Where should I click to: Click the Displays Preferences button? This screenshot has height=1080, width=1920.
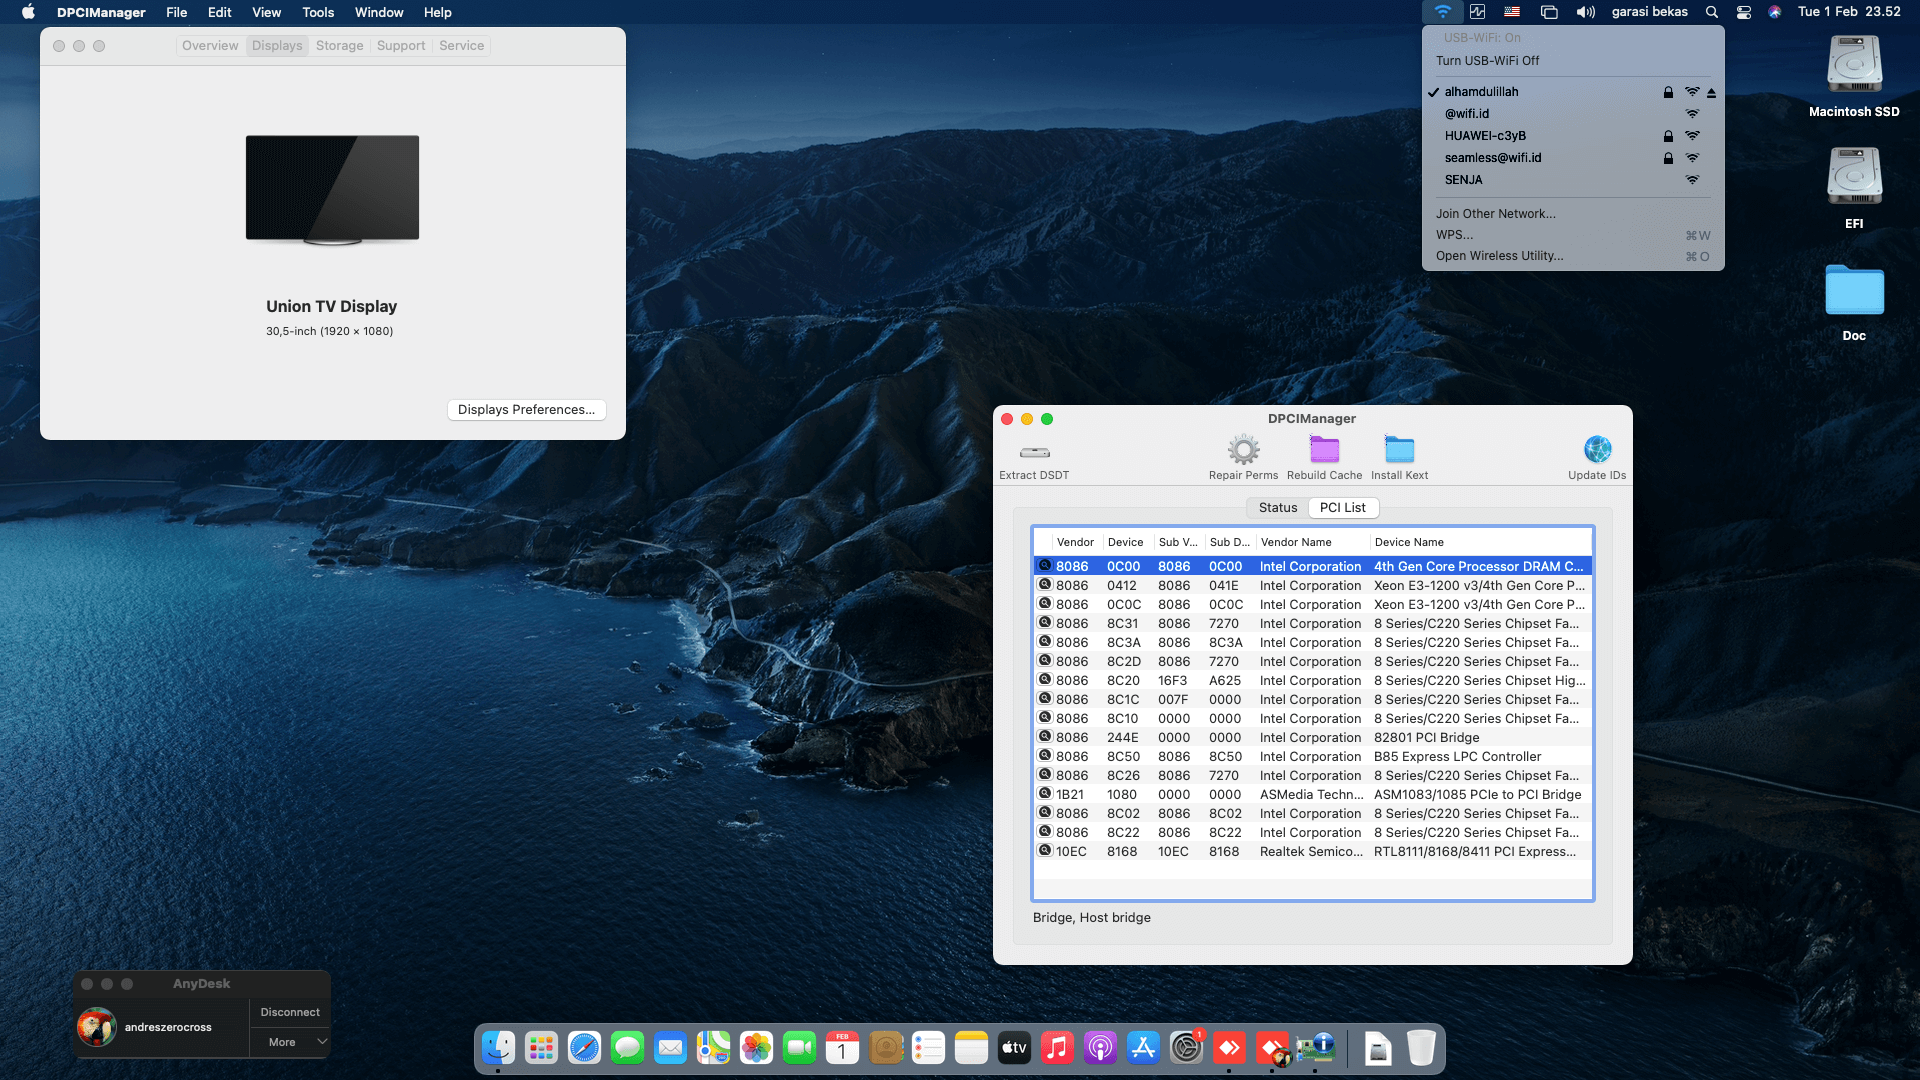(x=526, y=409)
